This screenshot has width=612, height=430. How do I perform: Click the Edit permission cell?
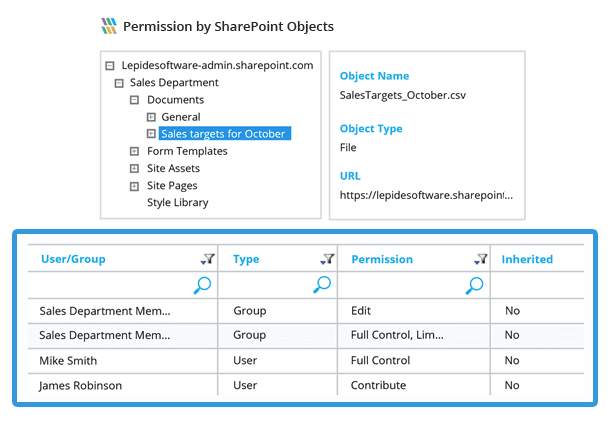pos(414,311)
